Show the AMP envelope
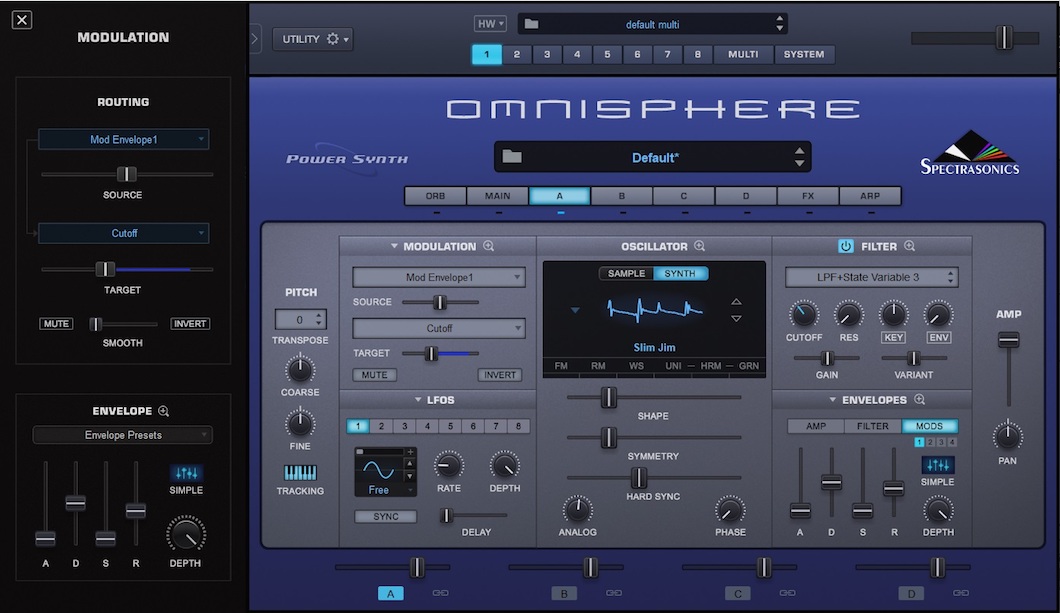This screenshot has height=613, width=1060. [x=816, y=426]
